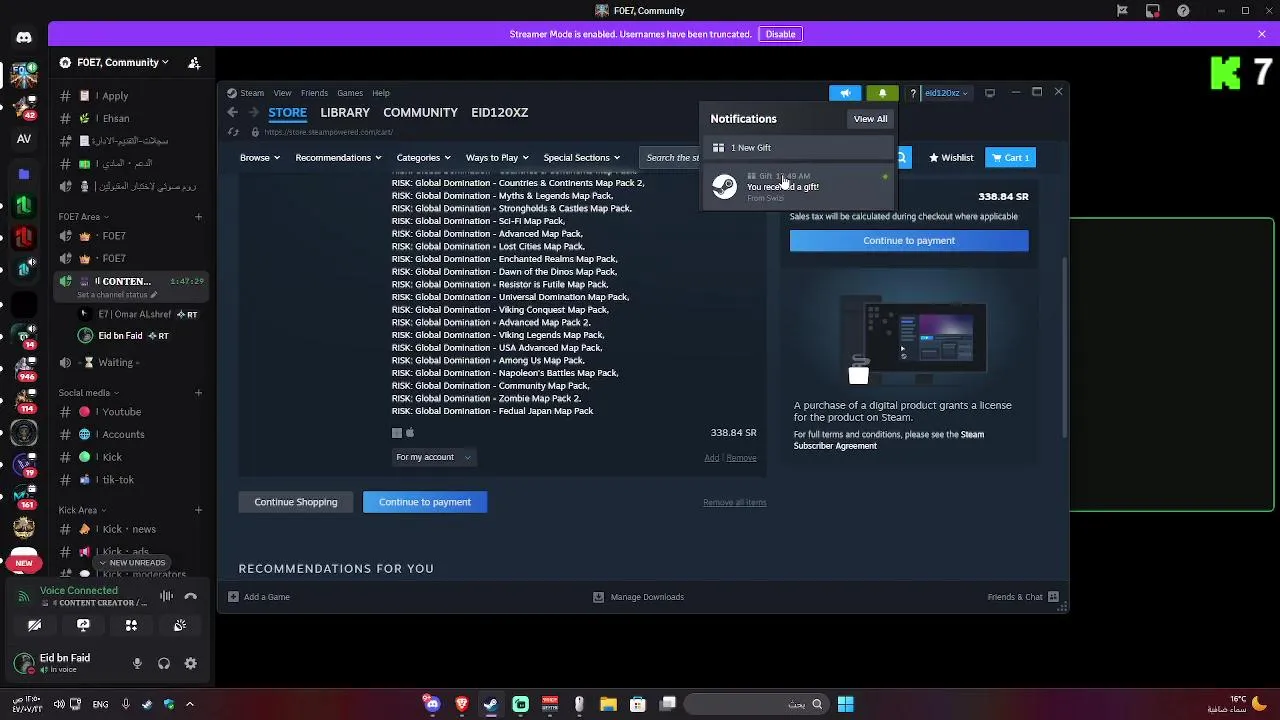This screenshot has width=1280, height=720.
Task: Open Steam menu in menu bar
Action: point(252,93)
